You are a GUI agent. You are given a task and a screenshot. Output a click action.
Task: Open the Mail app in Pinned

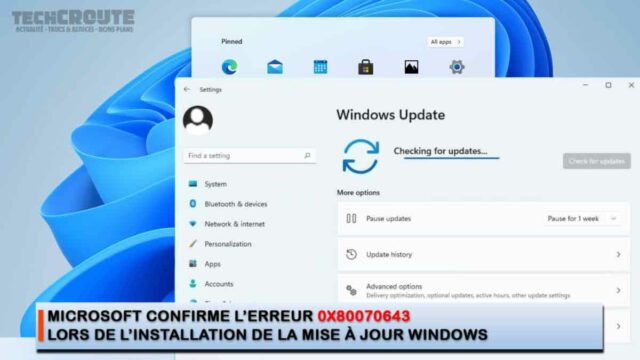(275, 67)
